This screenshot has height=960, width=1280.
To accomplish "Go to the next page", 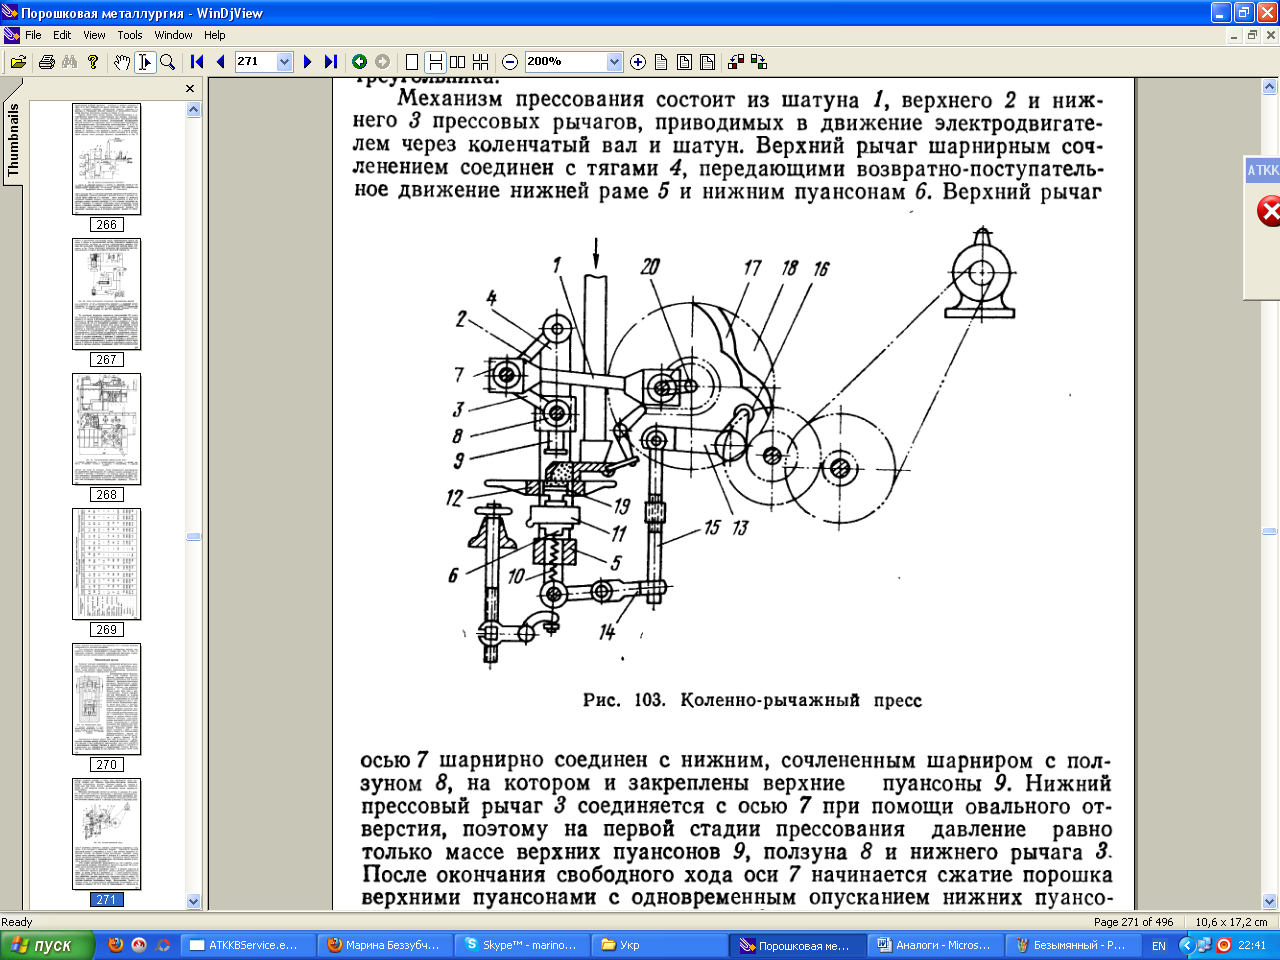I will [308, 62].
